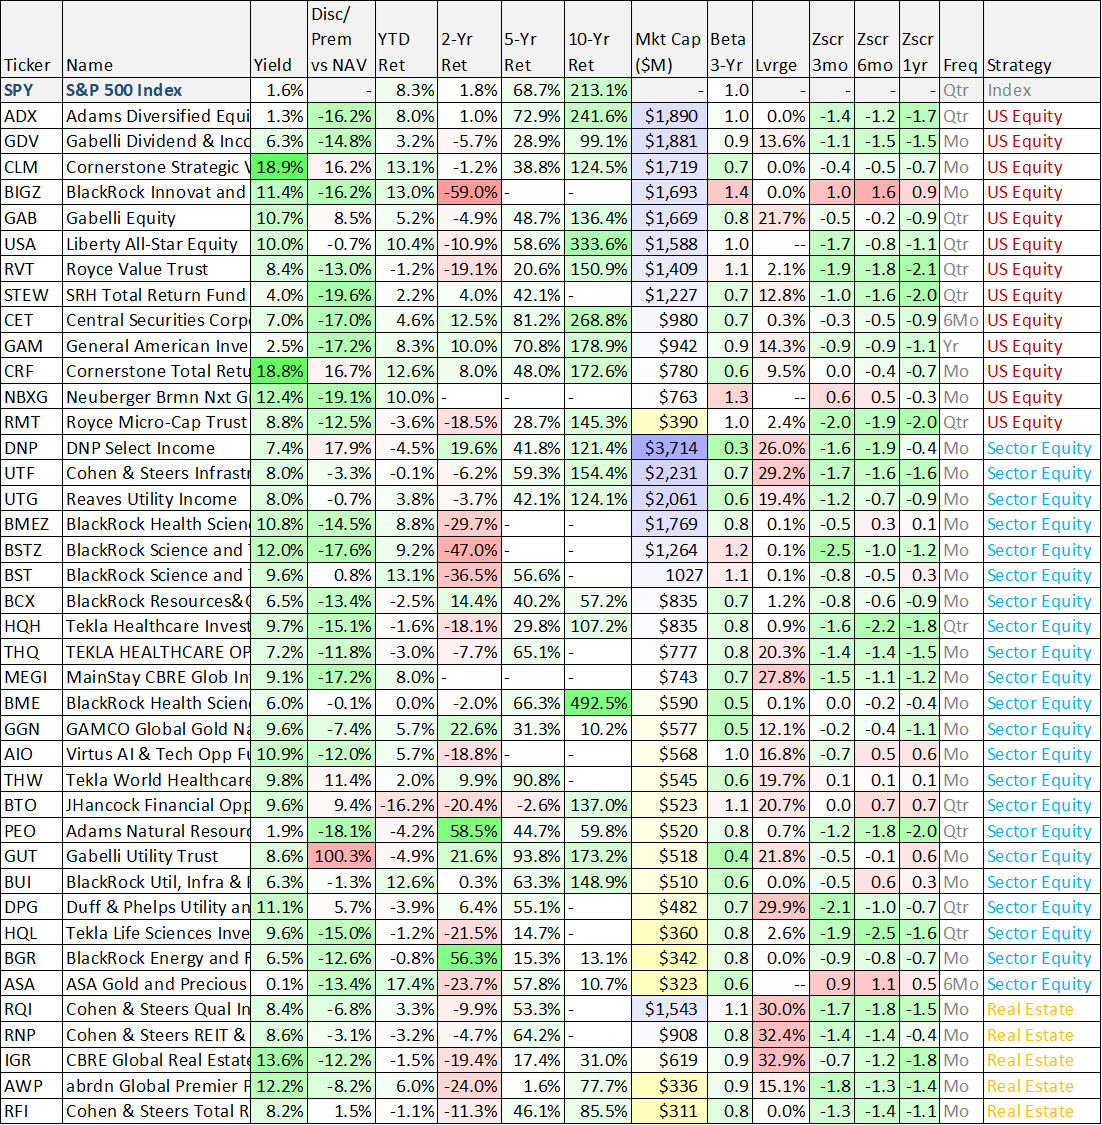Screen dimensions: 1102x1125
Task: Select the Lvrge column header
Action: tap(780, 39)
